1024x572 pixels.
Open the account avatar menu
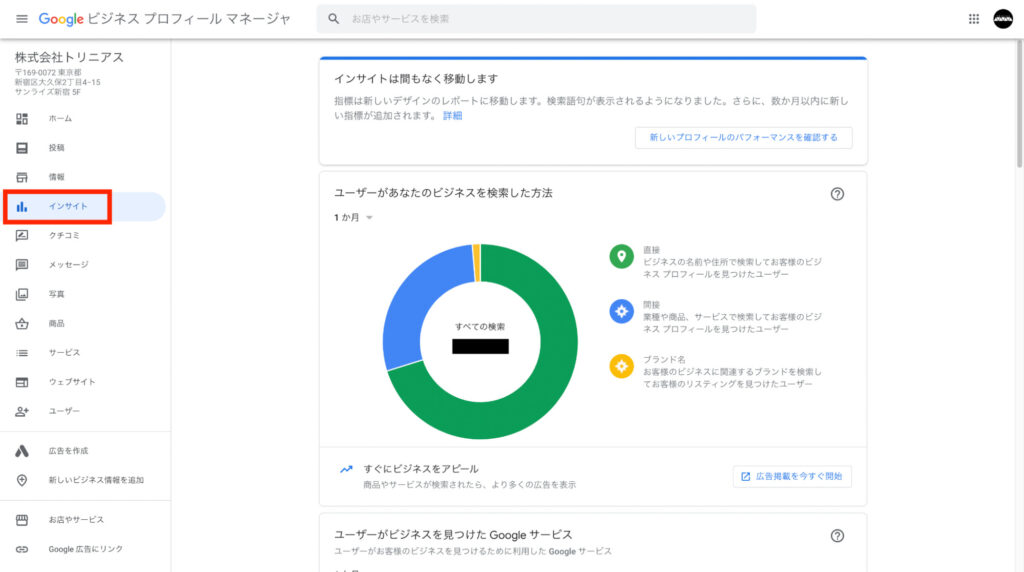1003,19
